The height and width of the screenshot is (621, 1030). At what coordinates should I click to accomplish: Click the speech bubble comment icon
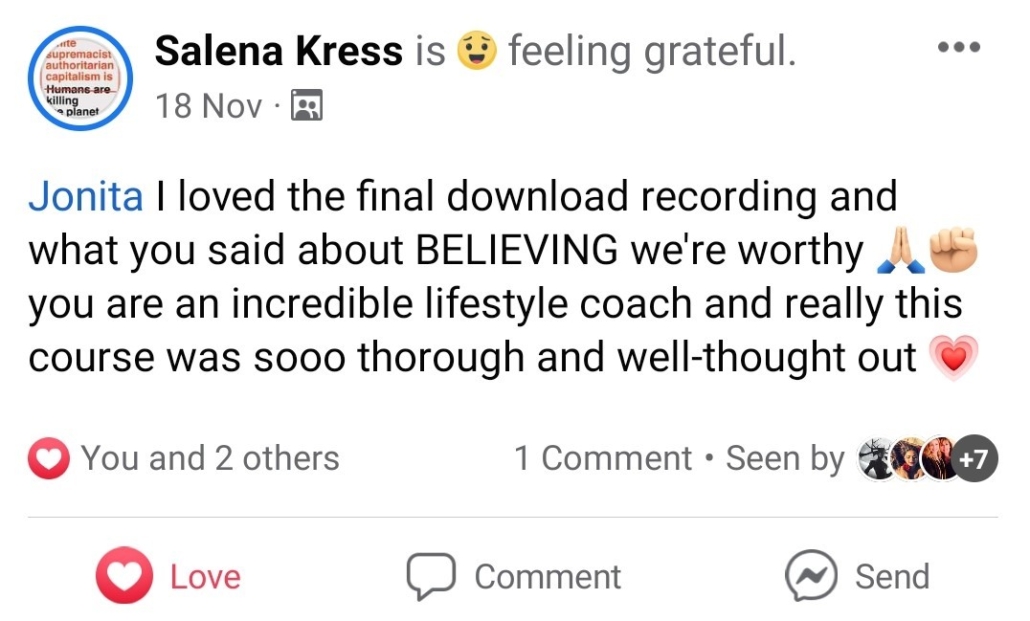coord(431,577)
